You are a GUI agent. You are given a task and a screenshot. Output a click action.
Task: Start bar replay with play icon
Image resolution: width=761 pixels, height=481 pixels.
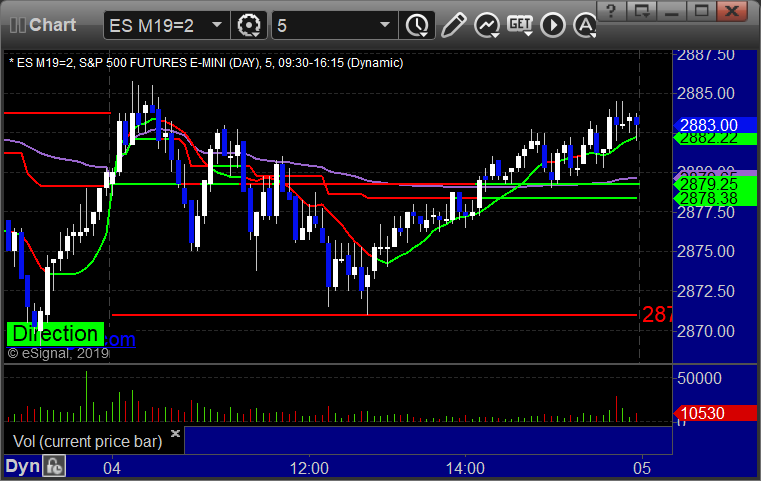553,25
